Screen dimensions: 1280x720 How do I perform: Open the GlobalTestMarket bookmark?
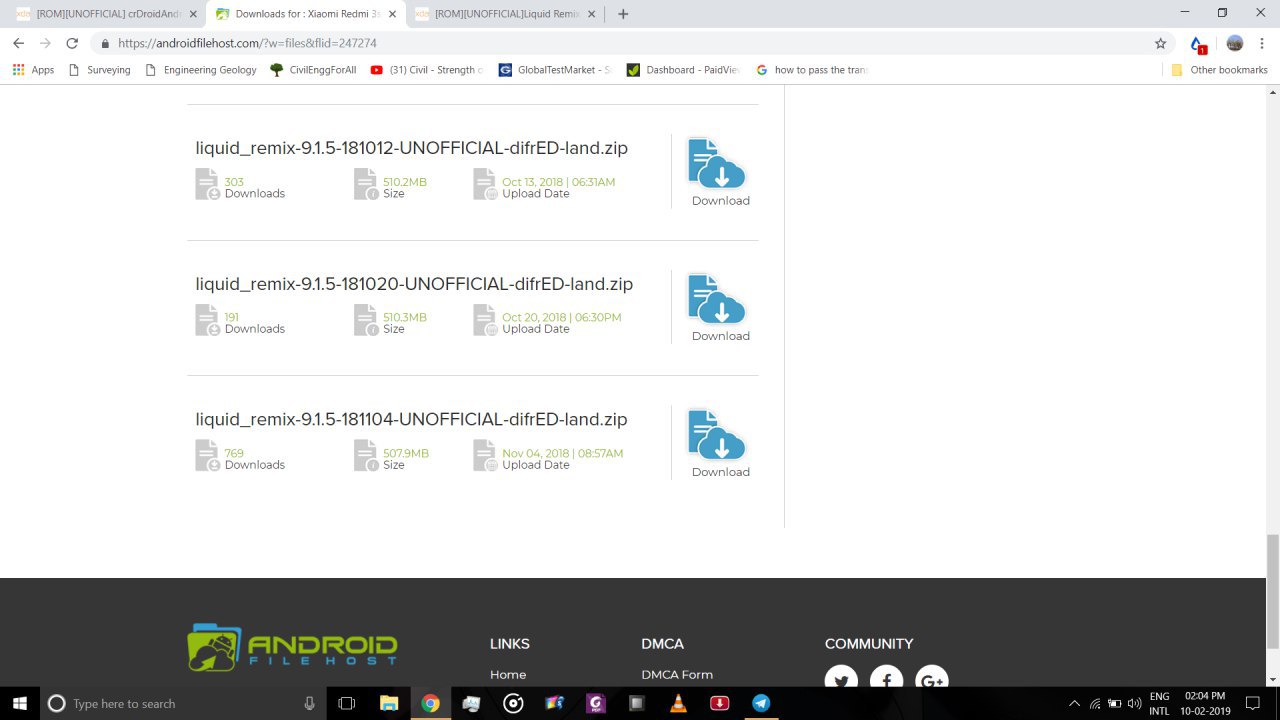pos(555,70)
